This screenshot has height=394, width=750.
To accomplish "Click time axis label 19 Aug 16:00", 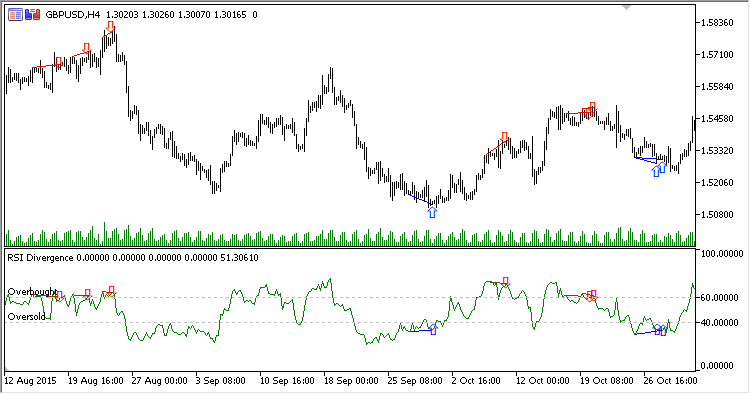I will [x=96, y=381].
